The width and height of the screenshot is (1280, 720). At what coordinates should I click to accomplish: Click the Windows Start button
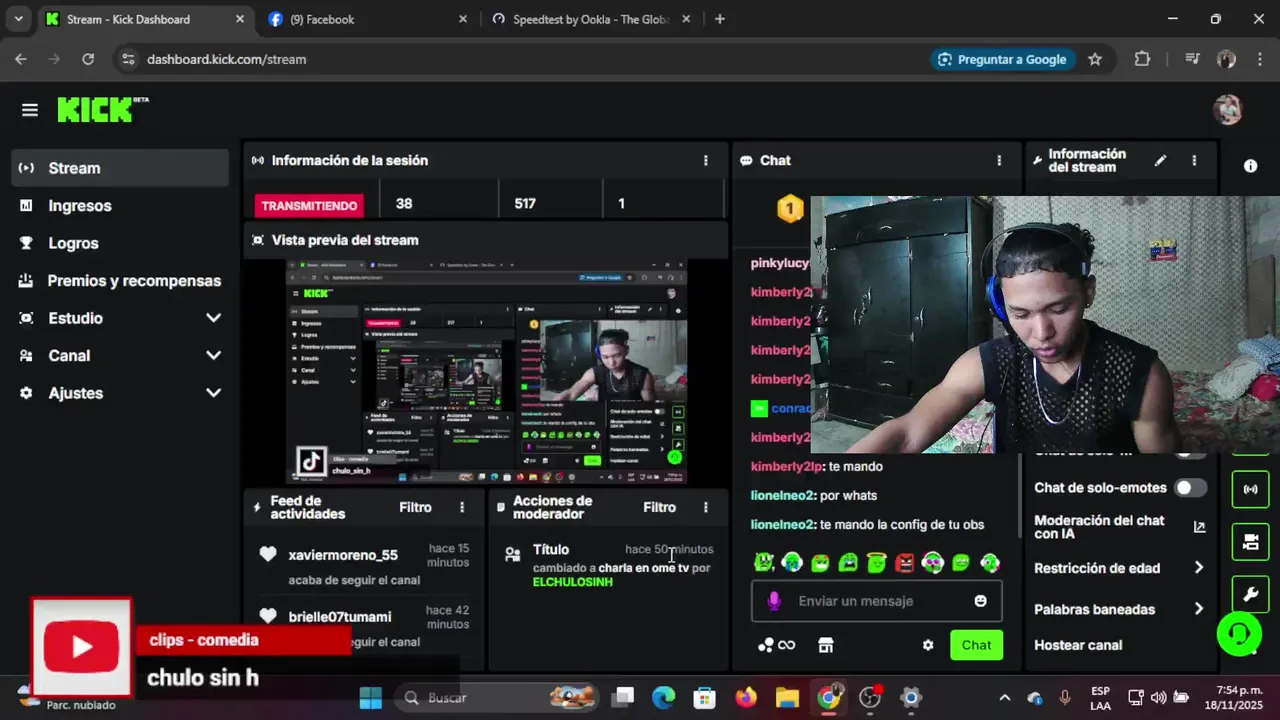[370, 697]
